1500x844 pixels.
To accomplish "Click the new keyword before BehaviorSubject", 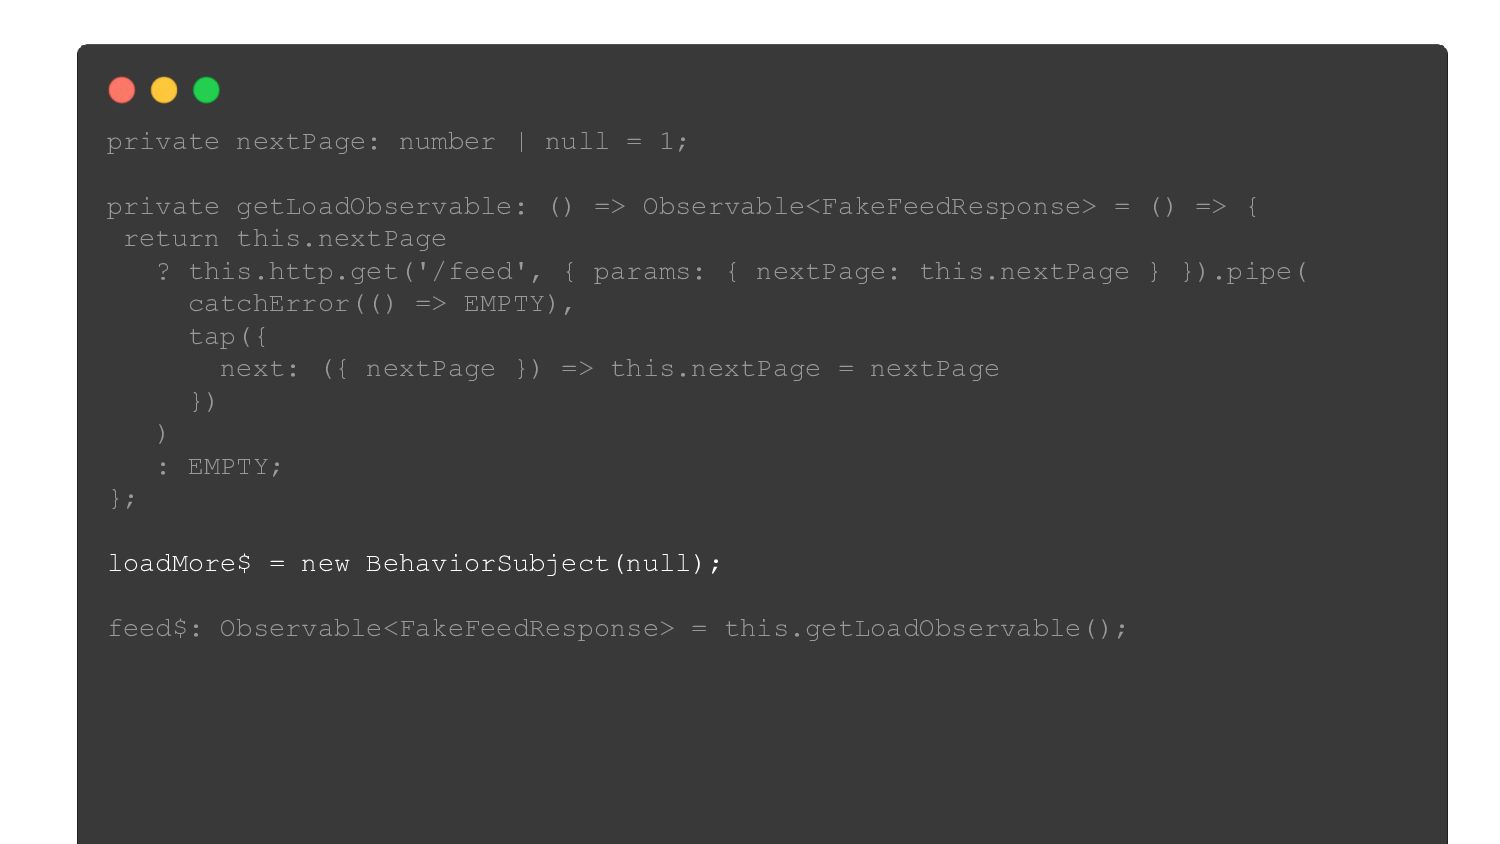I will [x=325, y=564].
